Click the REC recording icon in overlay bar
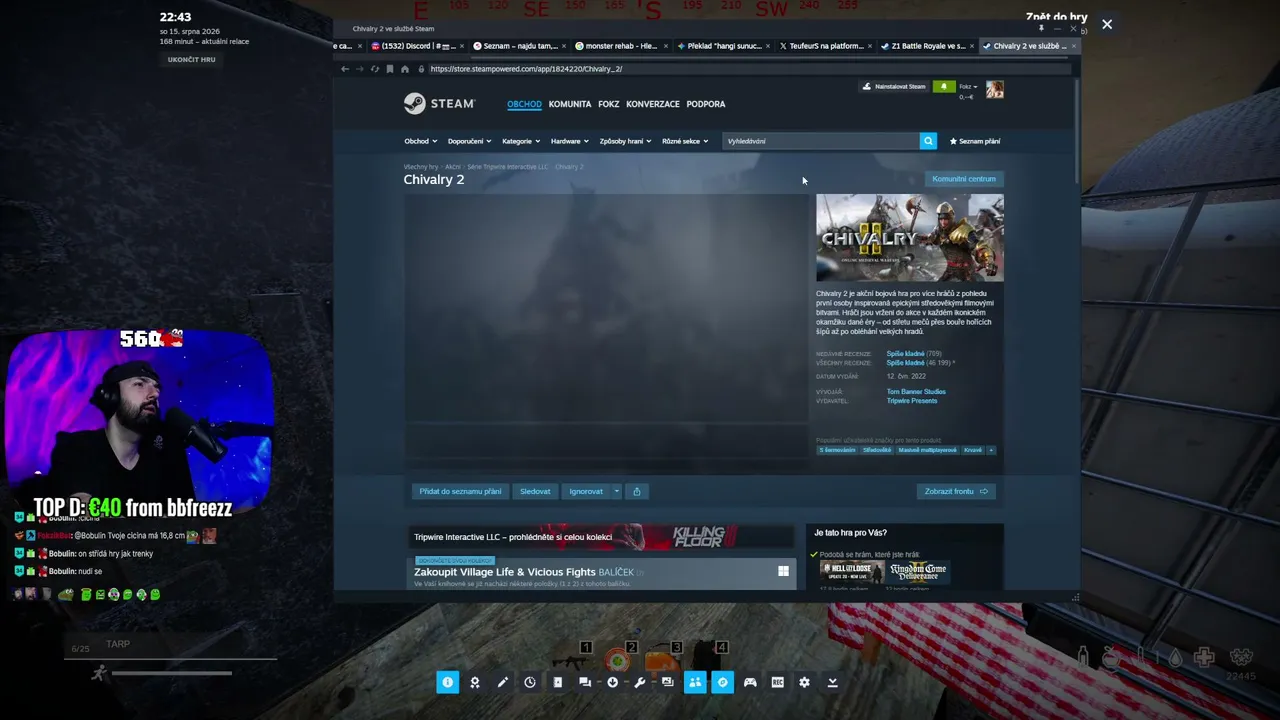This screenshot has width=1280, height=720. (x=777, y=682)
